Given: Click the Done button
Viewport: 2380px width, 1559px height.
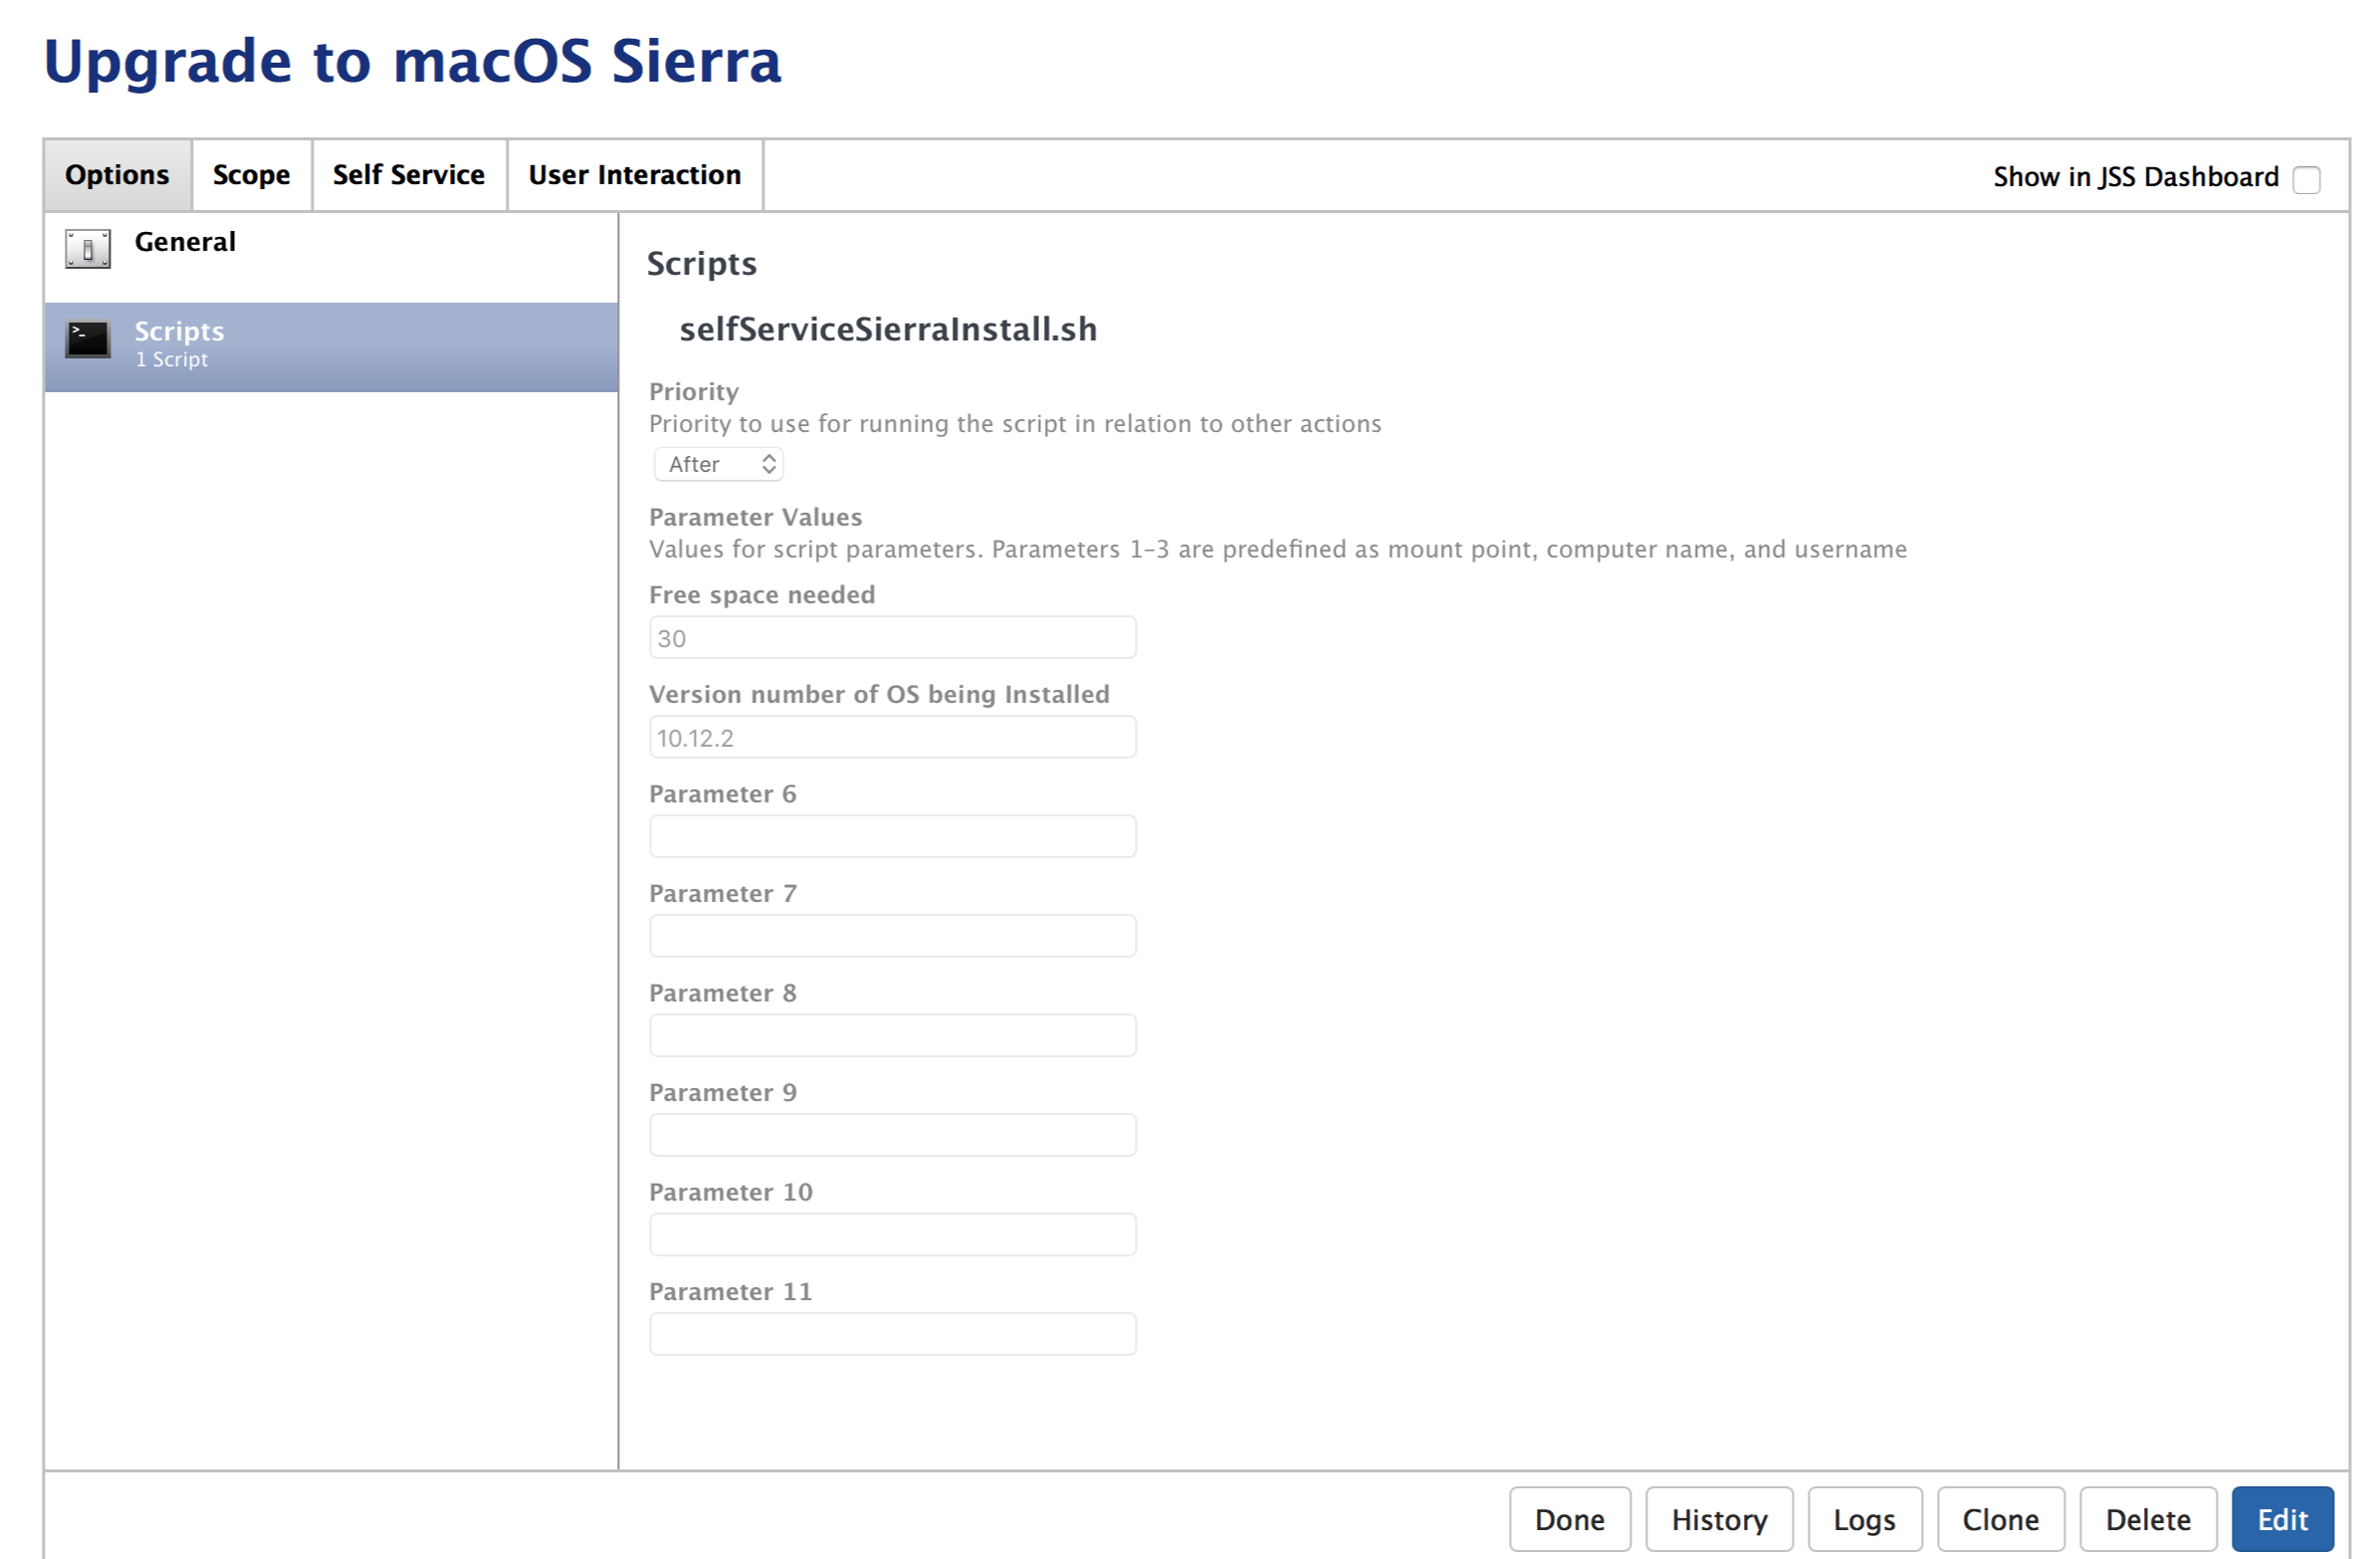Looking at the screenshot, I should 1569,1519.
